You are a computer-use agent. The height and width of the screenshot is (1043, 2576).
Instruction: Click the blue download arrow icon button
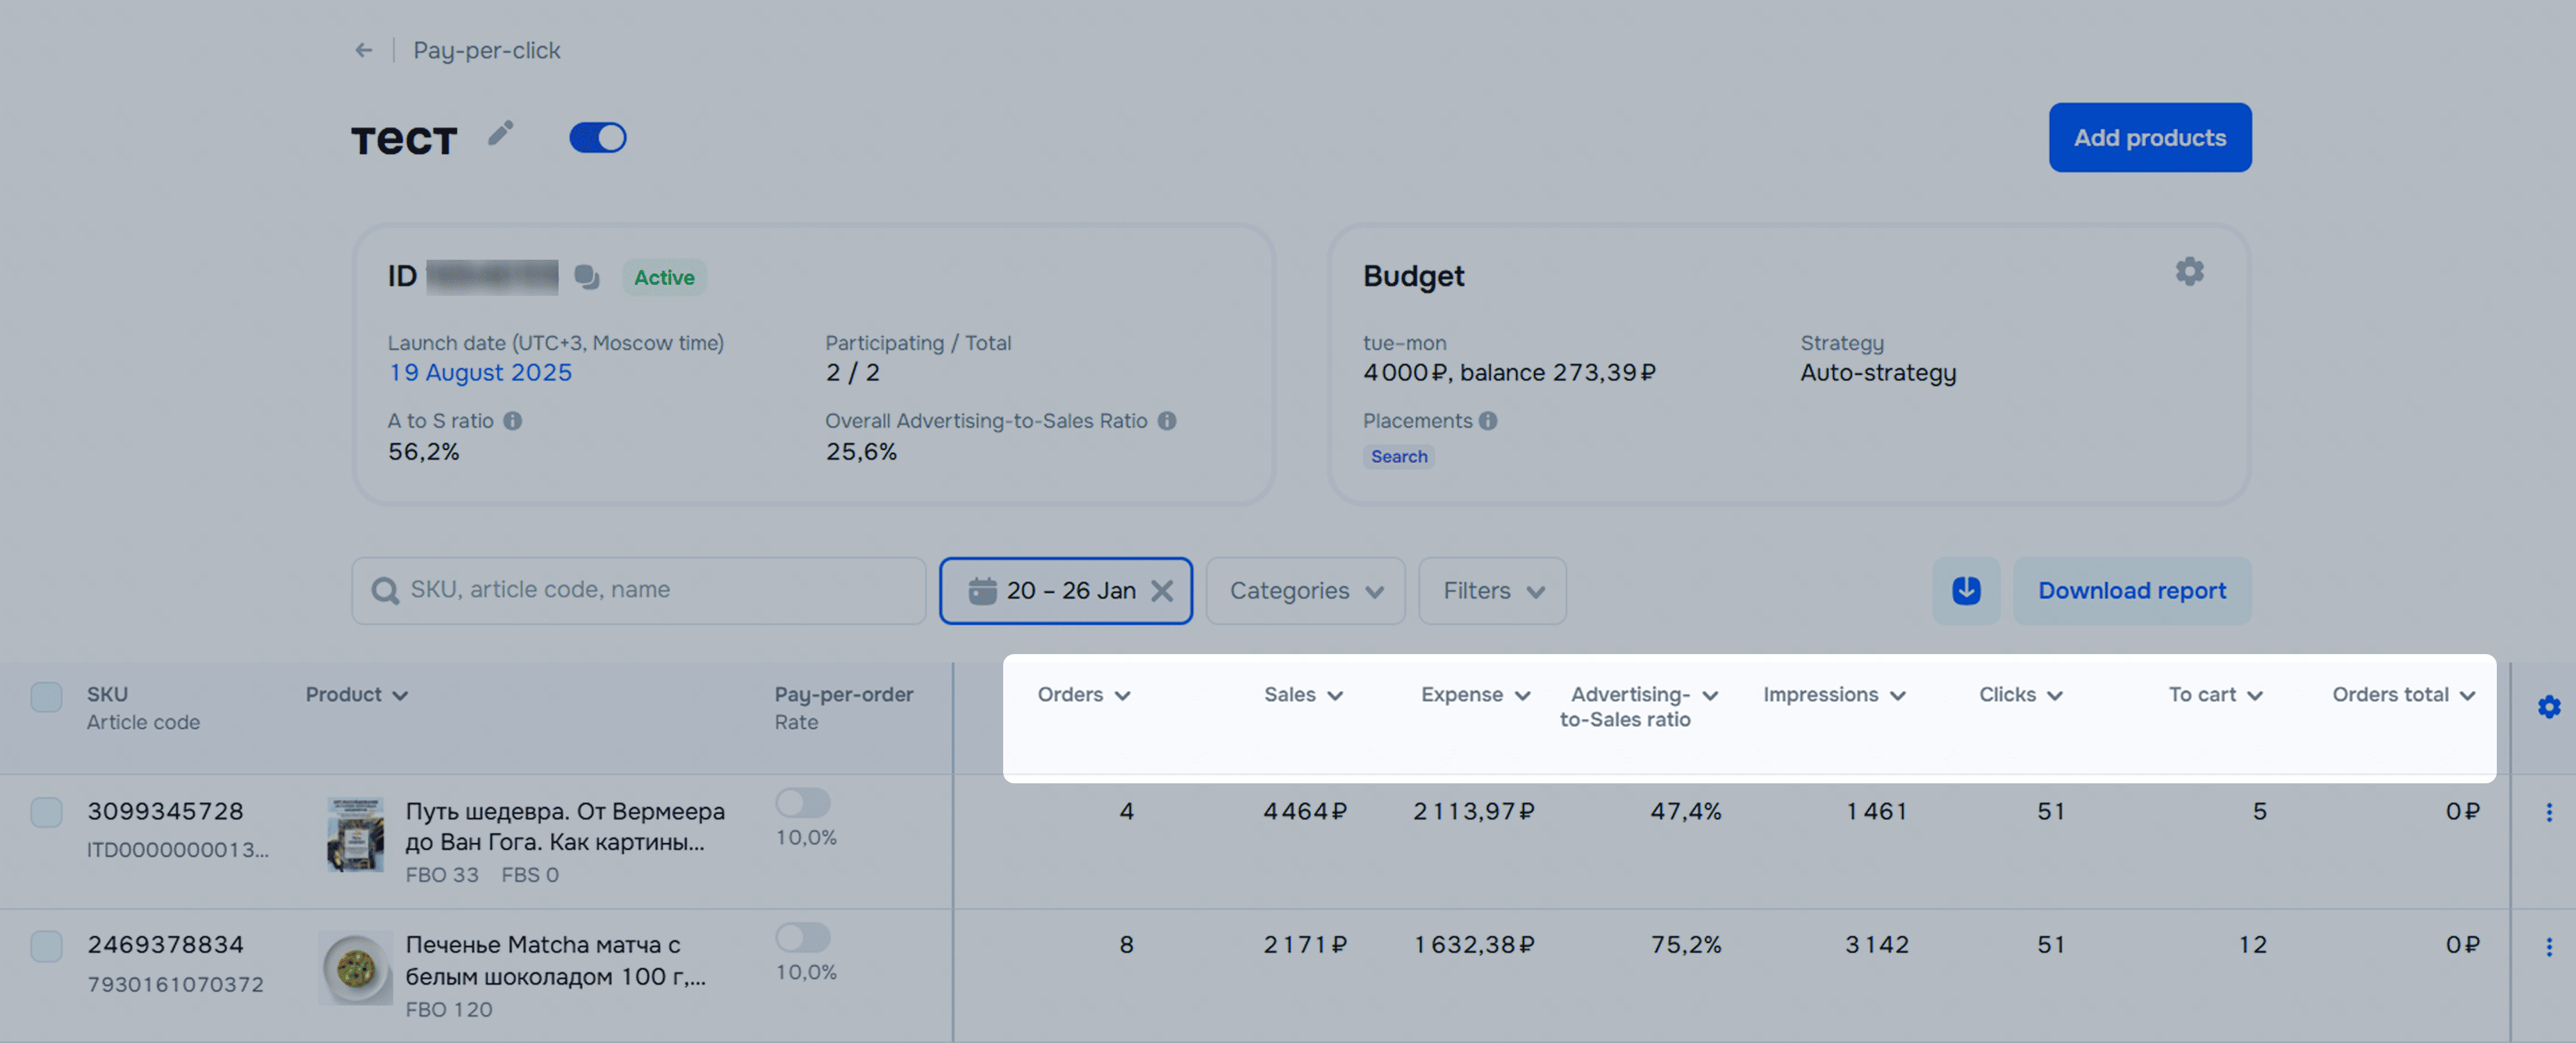click(x=1965, y=591)
